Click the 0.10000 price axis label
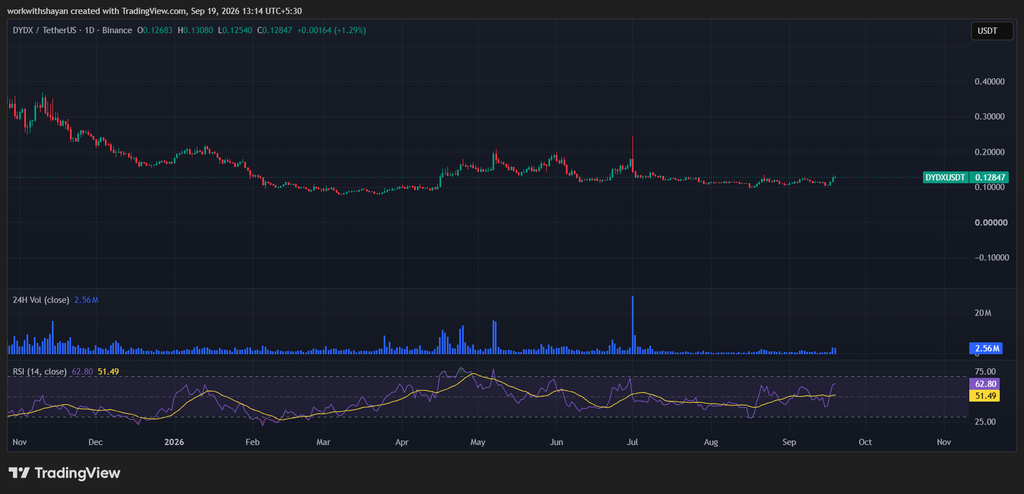1024x494 pixels. 989,188
